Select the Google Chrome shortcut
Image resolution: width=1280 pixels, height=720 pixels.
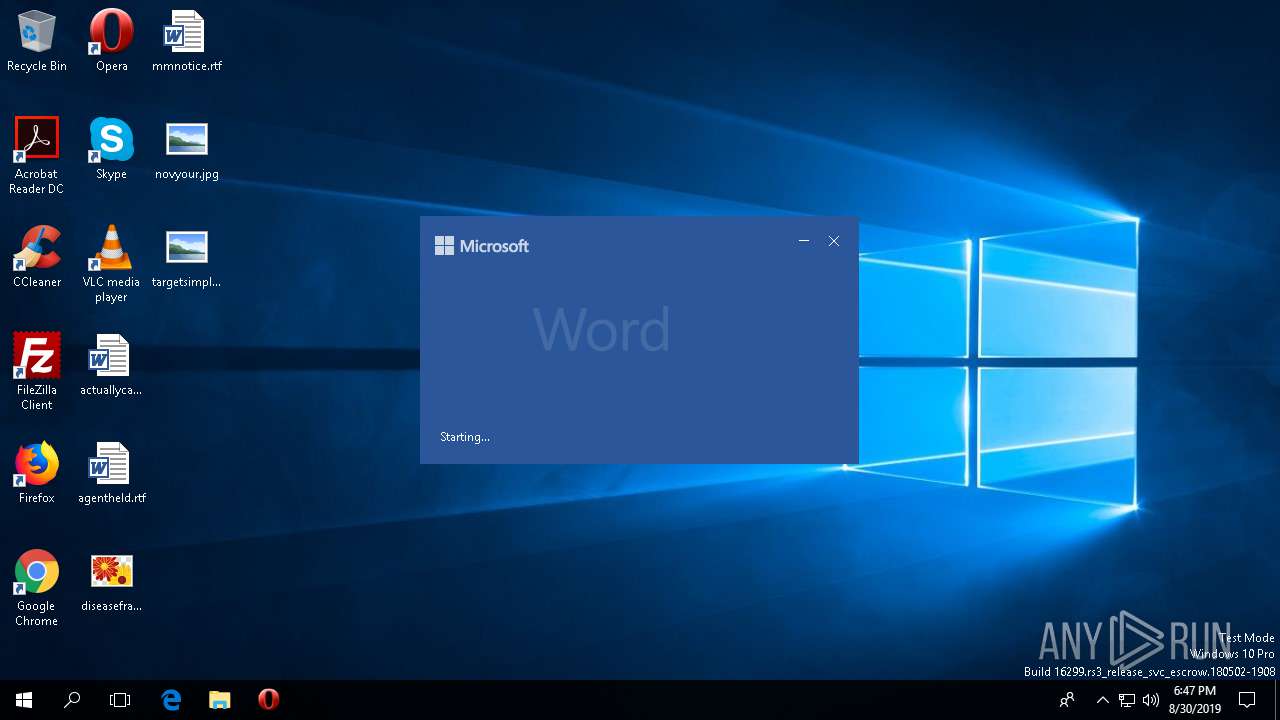[x=37, y=588]
